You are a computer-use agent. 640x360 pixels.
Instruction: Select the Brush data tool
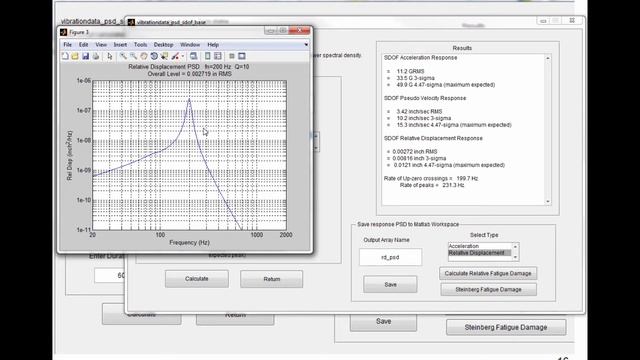tap(175, 56)
